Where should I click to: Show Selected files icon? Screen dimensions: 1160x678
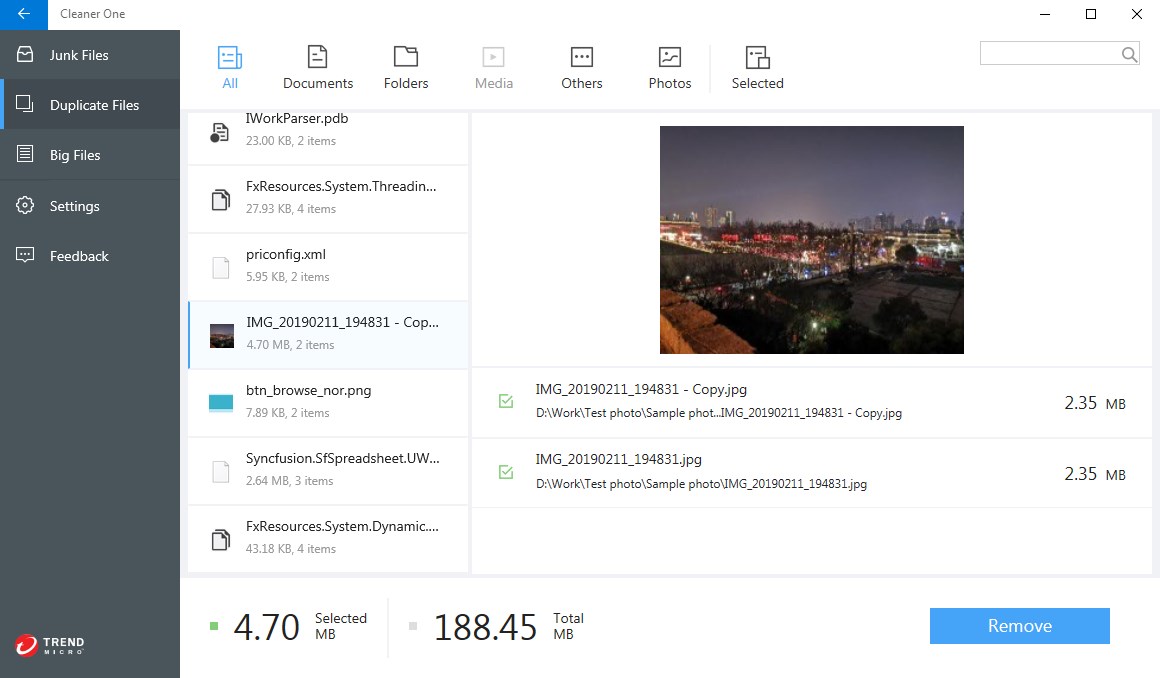click(758, 57)
